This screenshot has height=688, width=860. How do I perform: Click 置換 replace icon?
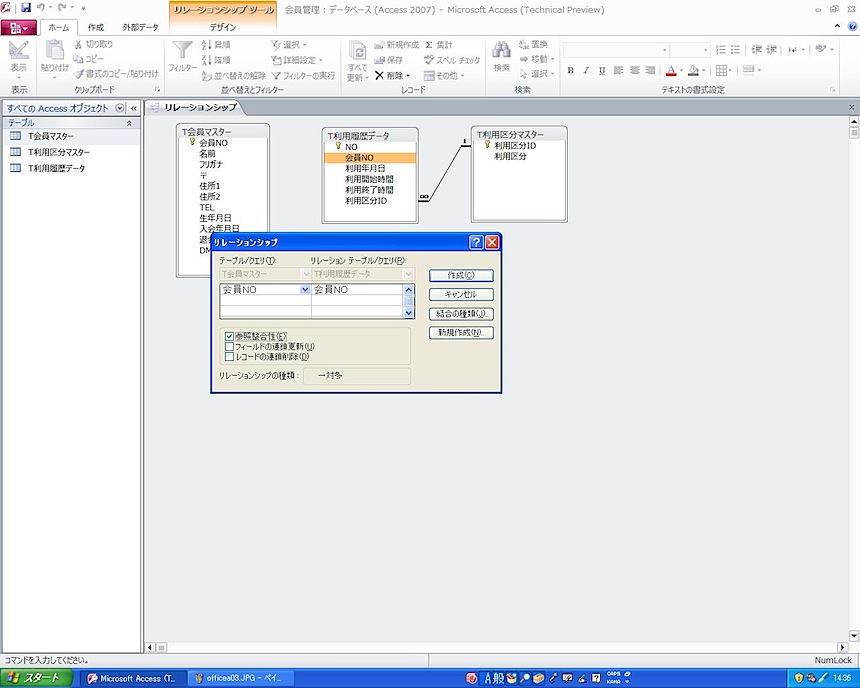[533, 44]
